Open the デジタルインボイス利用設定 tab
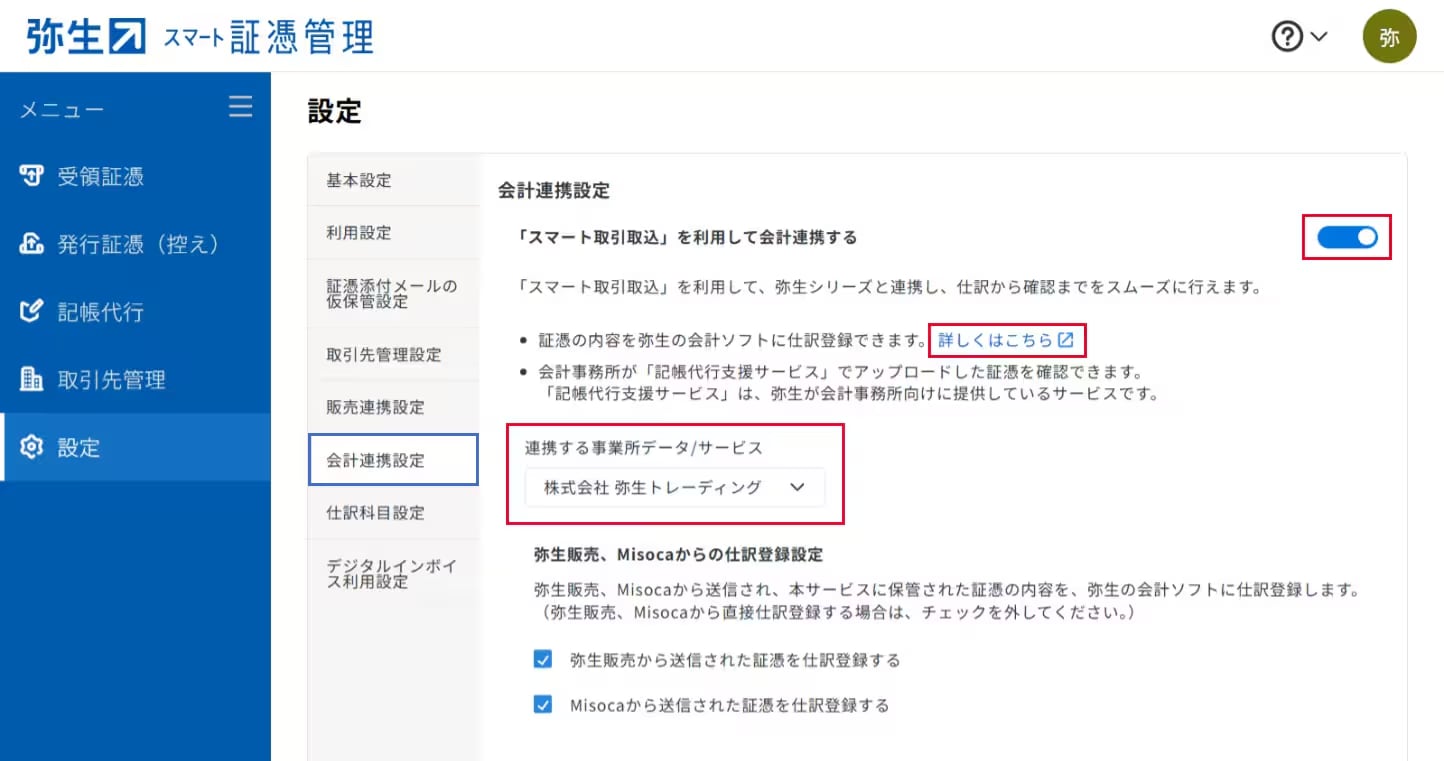The image size is (1444, 761). pos(392,574)
